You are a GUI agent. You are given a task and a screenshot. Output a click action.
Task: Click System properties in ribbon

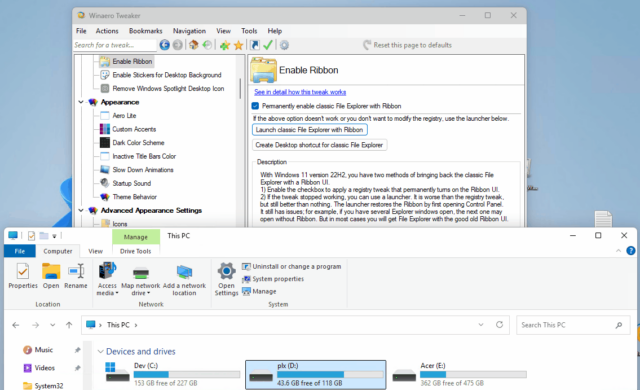[x=273, y=279]
